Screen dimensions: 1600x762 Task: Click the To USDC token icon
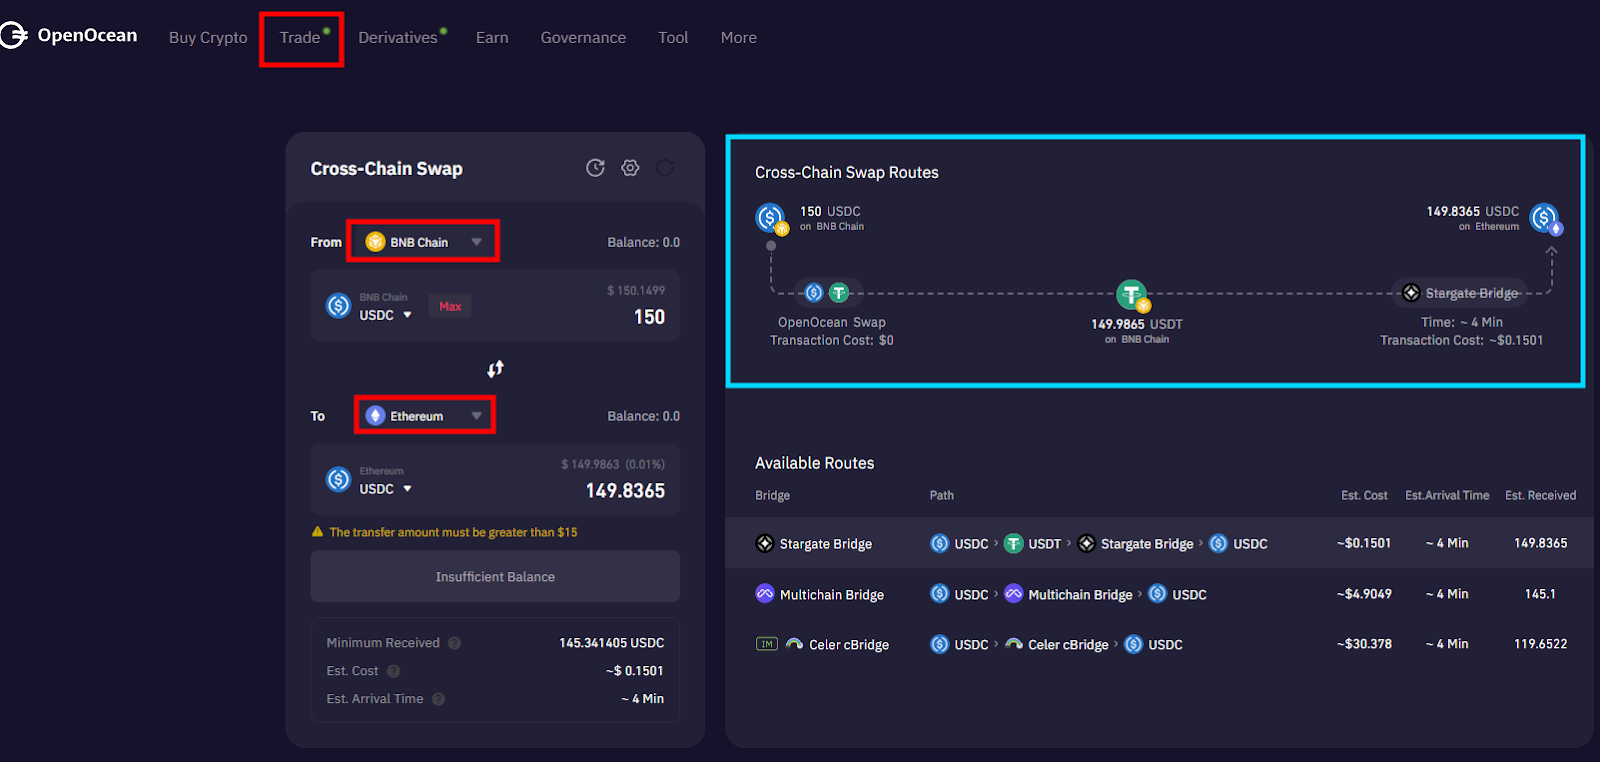339,480
